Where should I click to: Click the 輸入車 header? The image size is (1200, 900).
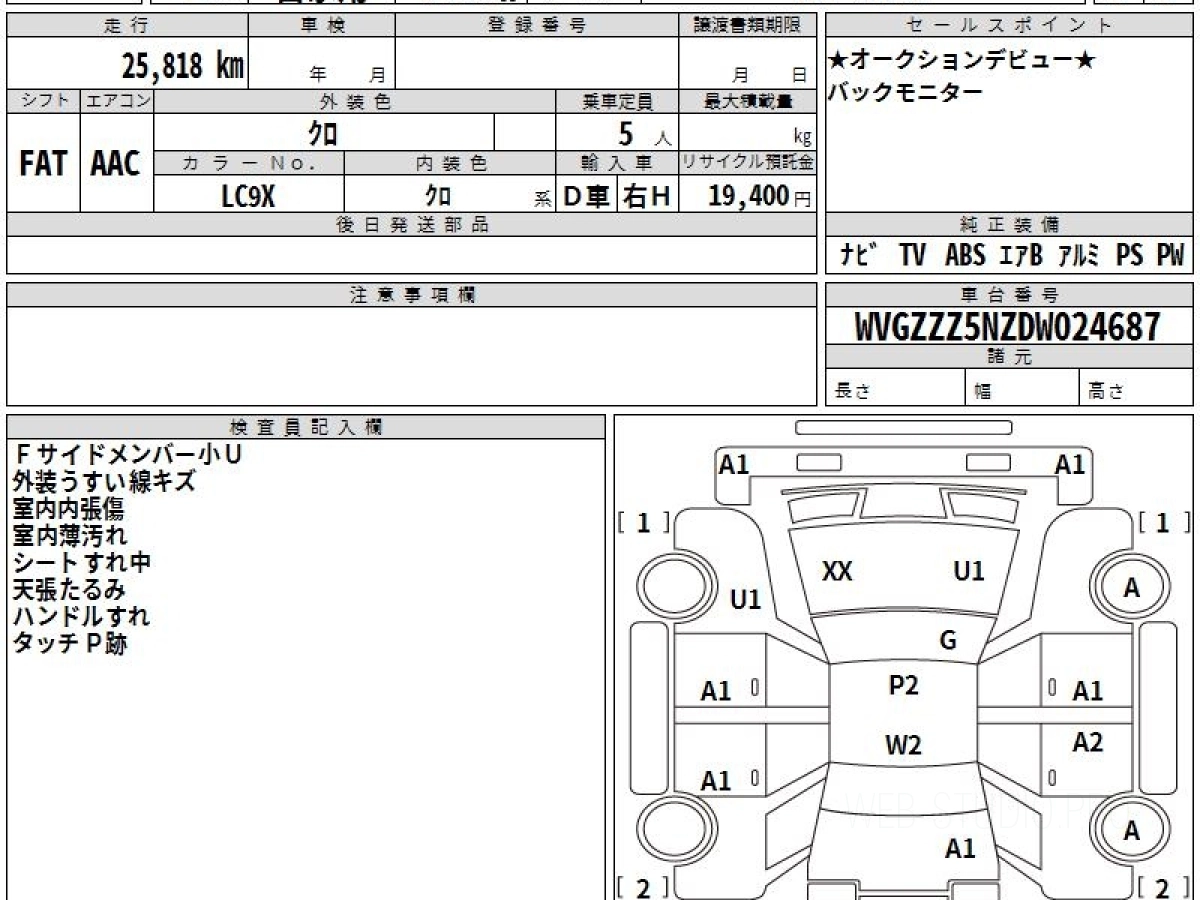coord(617,163)
